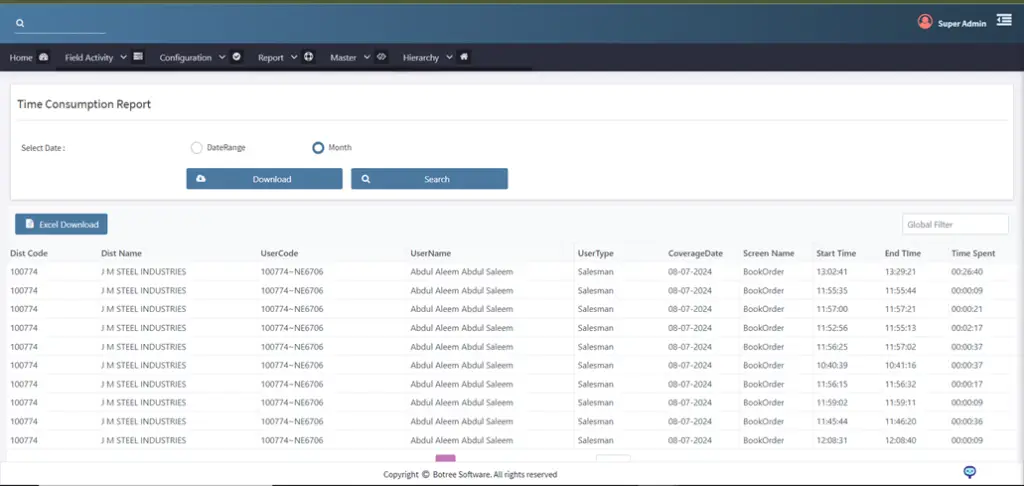Image resolution: width=1024 pixels, height=486 pixels.
Task: Sort by the UserCode column header
Action: [280, 253]
